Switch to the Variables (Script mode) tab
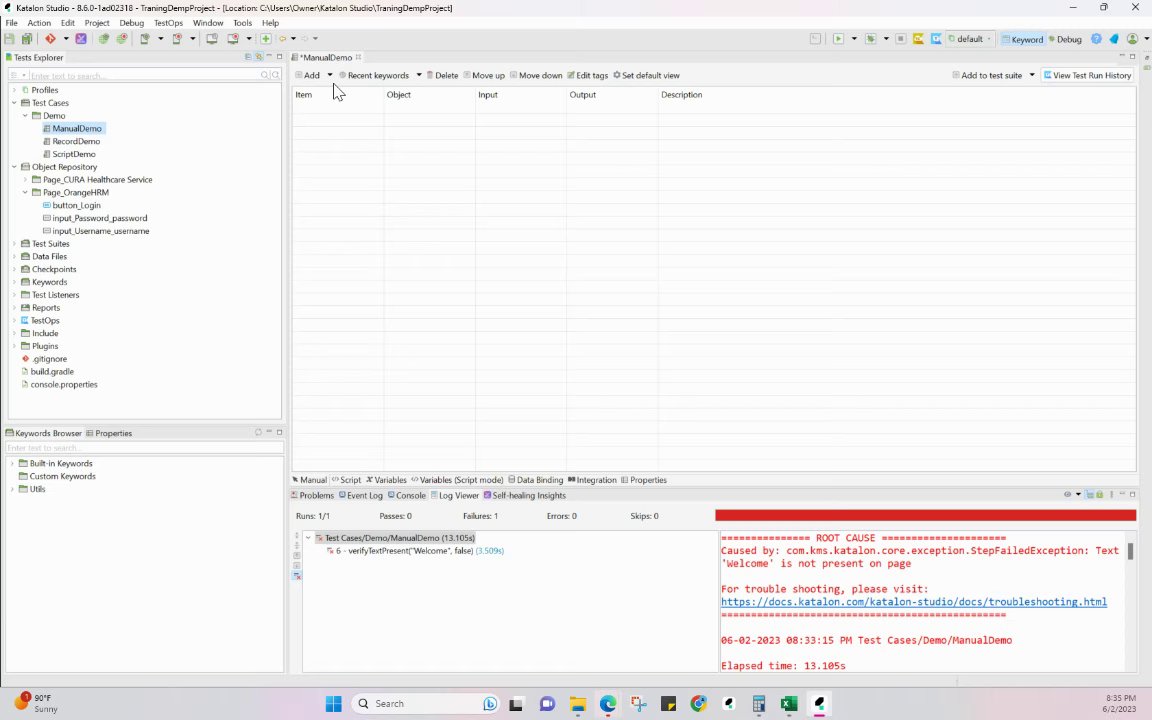This screenshot has height=720, width=1152. point(457,480)
